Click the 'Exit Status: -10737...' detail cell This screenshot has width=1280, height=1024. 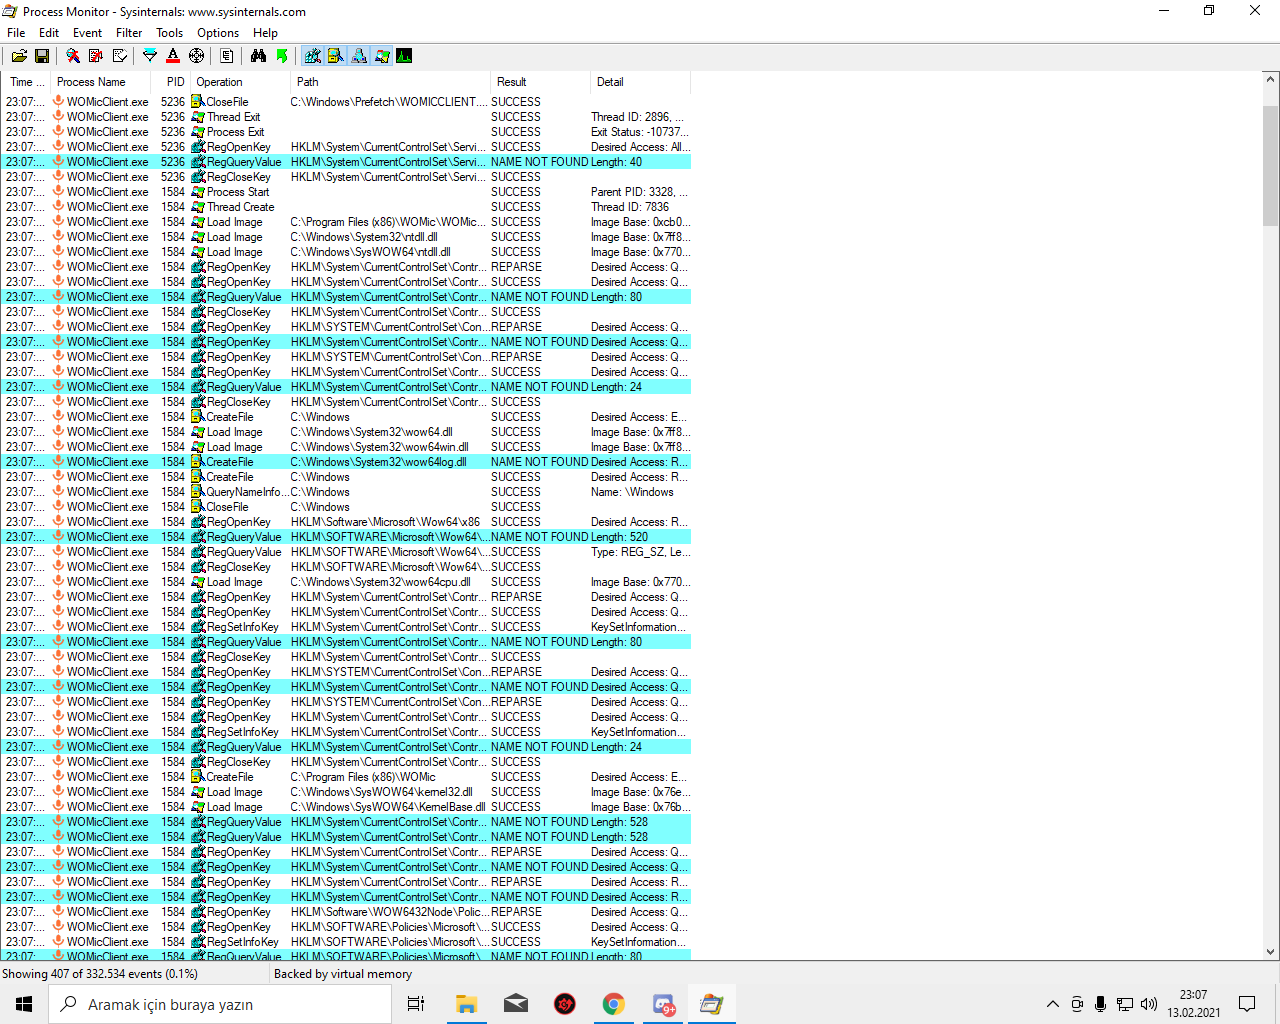[x=639, y=132]
